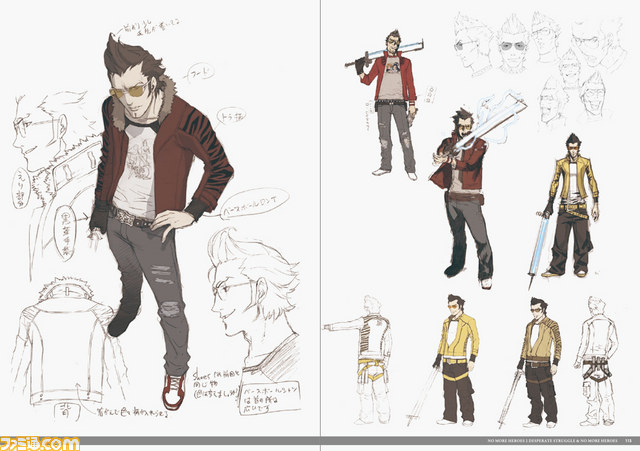Screen dimensions: 640x451
Task: Select the figure aiming the sparking beam katana
Action: click(469, 196)
